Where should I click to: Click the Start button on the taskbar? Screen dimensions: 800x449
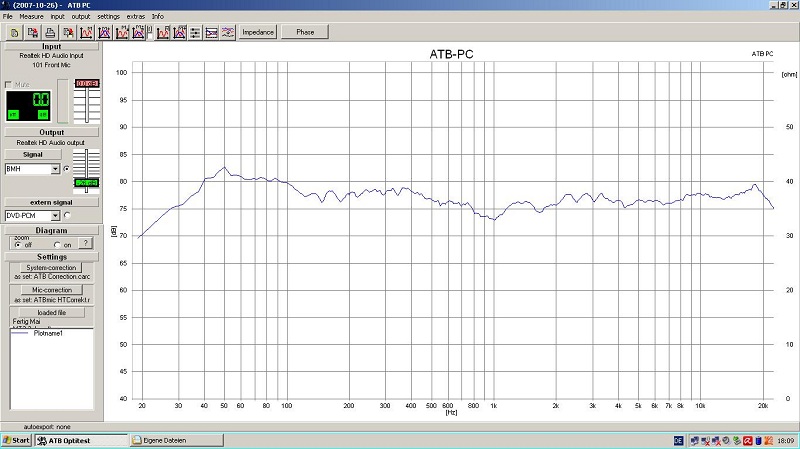pos(17,440)
